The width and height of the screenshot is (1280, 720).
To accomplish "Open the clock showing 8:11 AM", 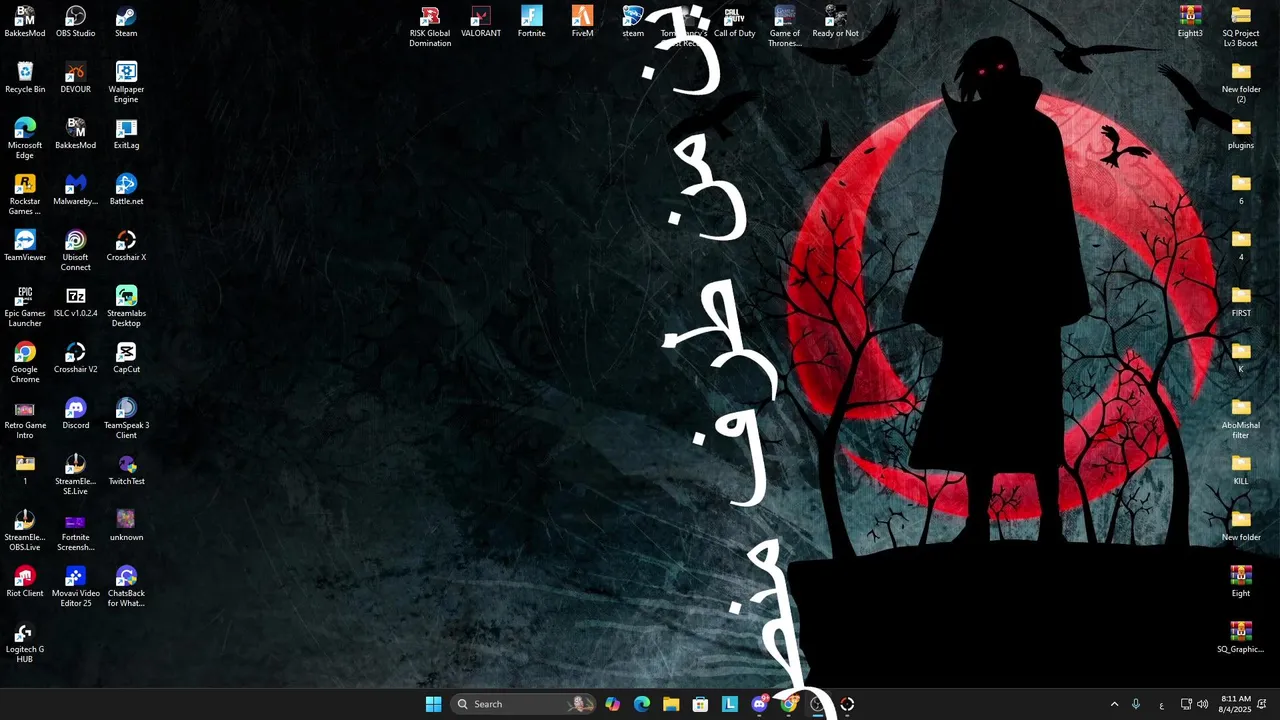I will (x=1235, y=704).
